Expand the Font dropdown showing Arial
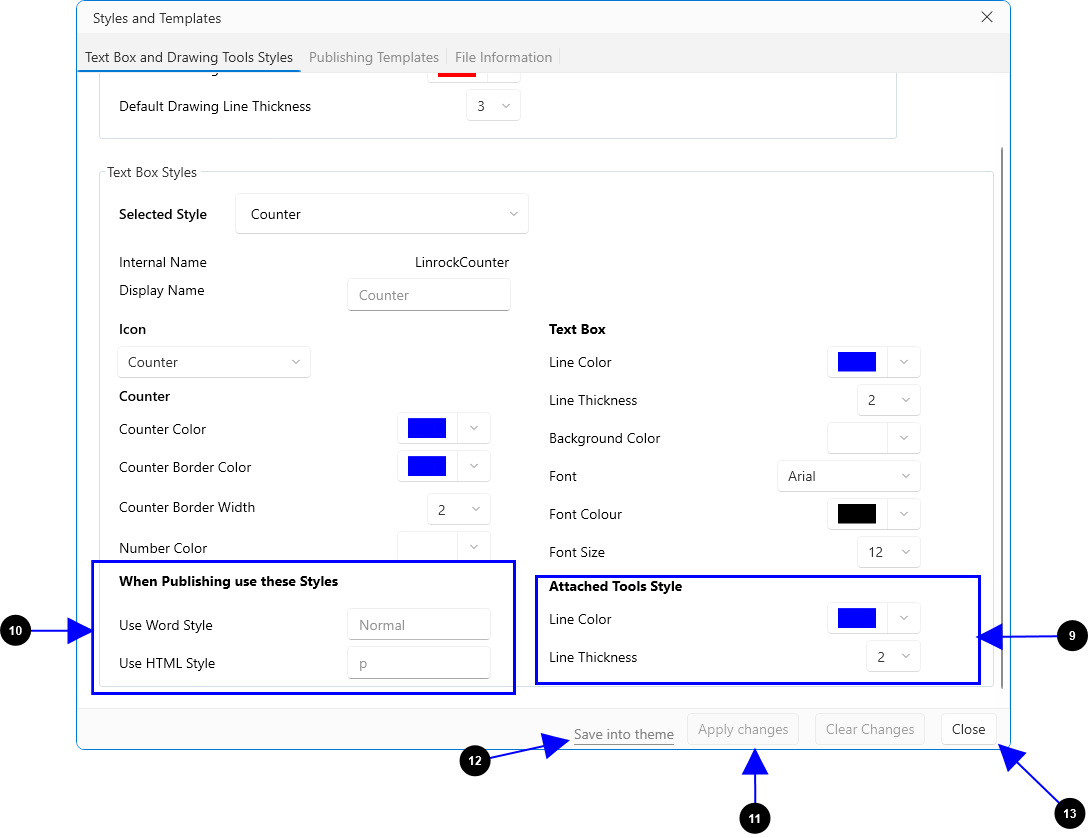The height and width of the screenshot is (838, 1092). point(848,476)
